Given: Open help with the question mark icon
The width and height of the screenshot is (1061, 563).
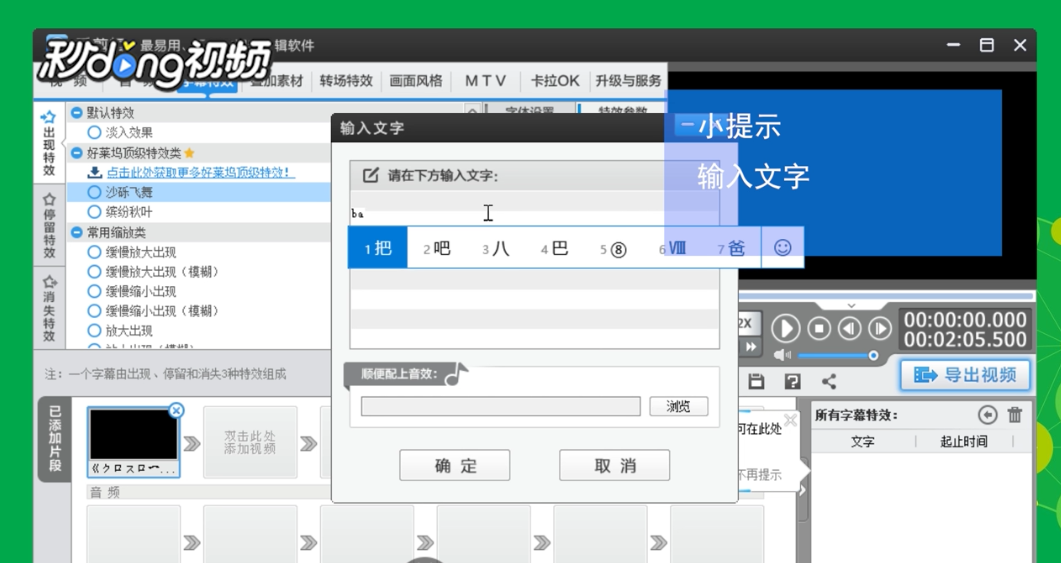Looking at the screenshot, I should [x=792, y=381].
